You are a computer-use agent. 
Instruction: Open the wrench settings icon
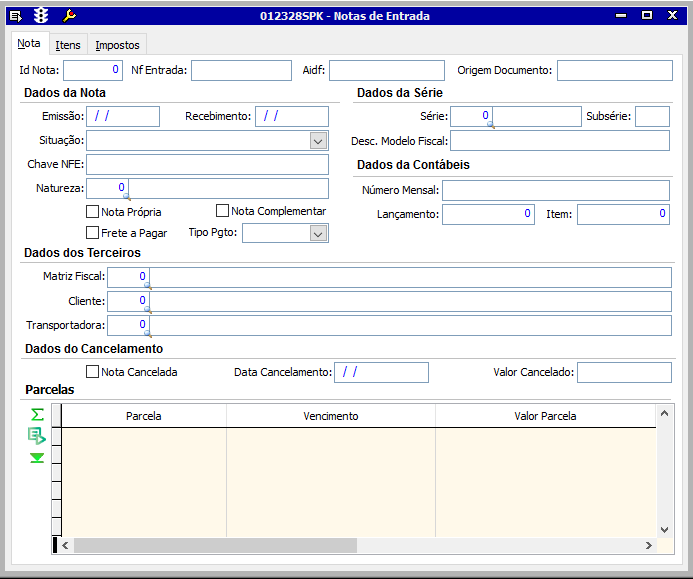[x=69, y=15]
